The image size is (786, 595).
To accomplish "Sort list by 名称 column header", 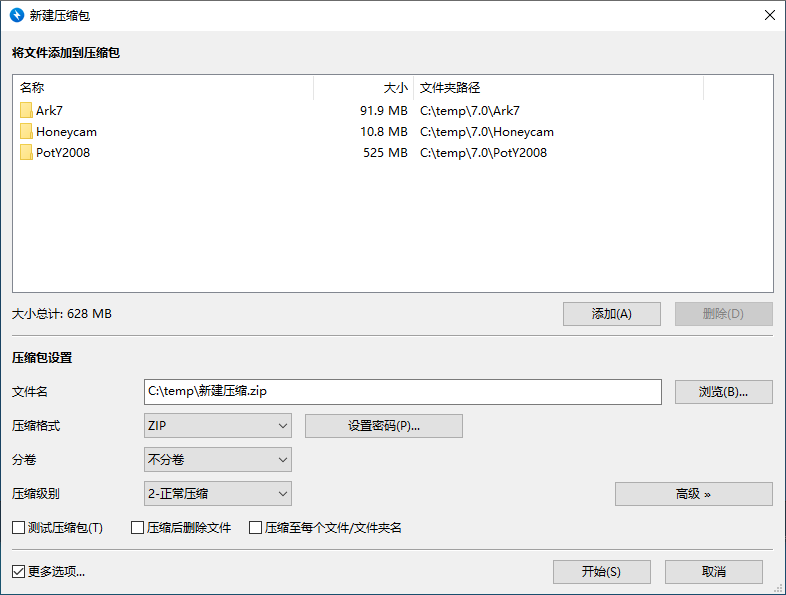I will 162,88.
